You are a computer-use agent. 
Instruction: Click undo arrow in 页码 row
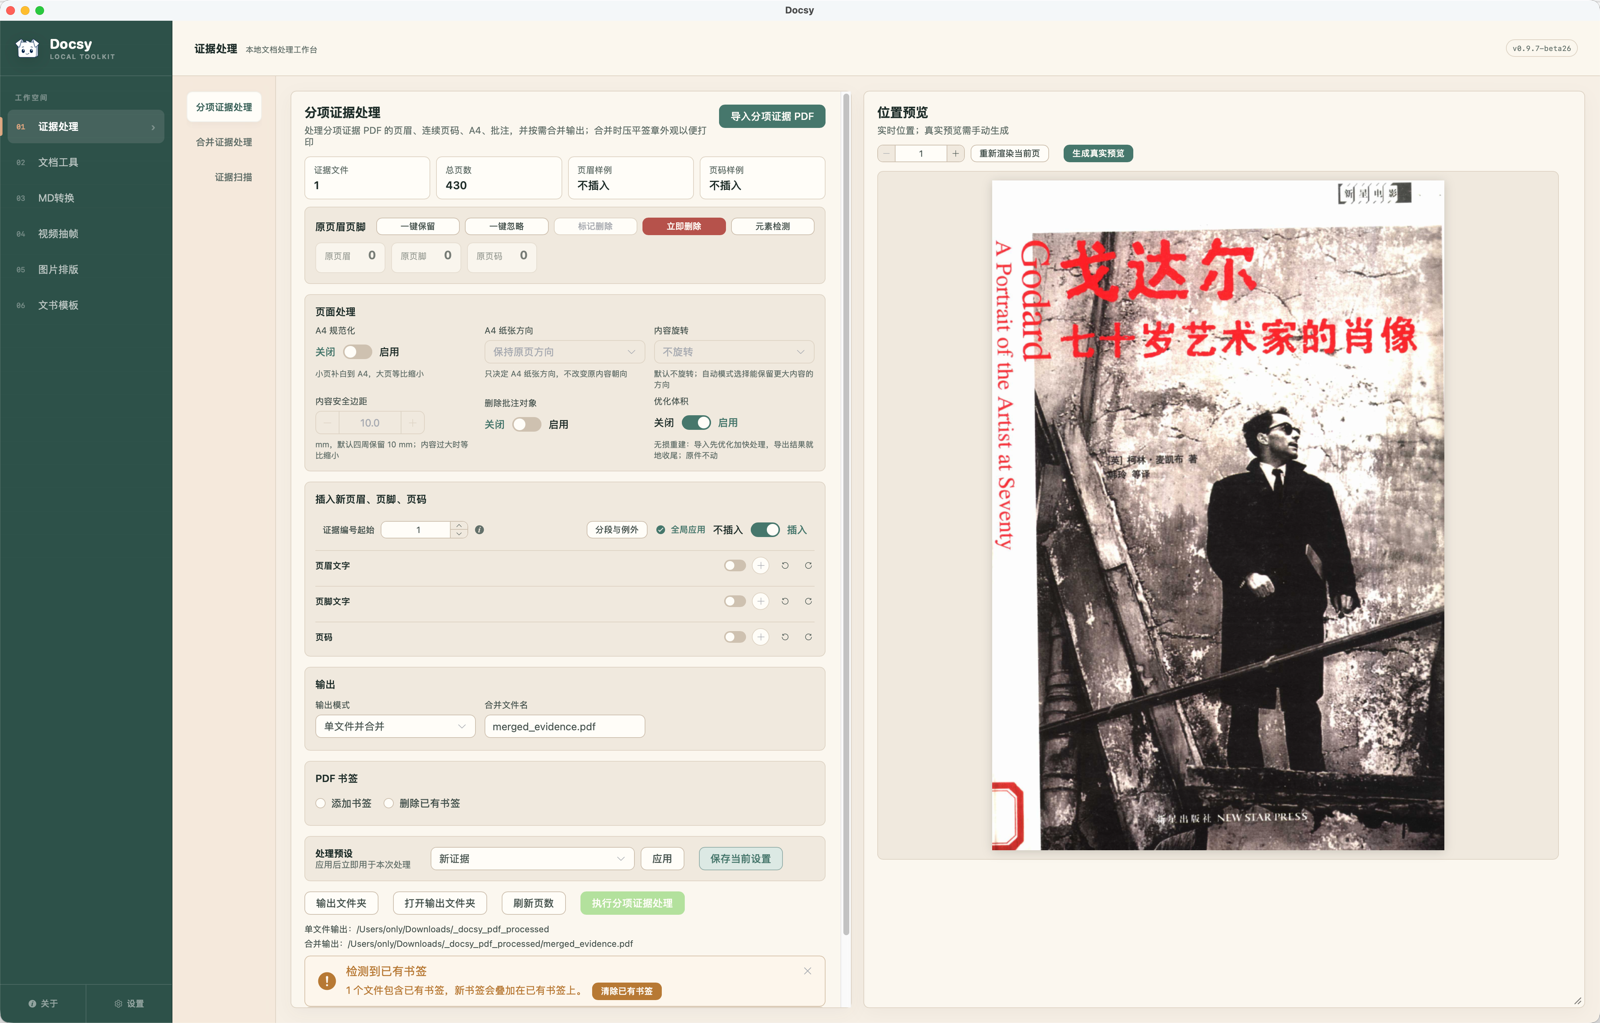pyautogui.click(x=785, y=637)
